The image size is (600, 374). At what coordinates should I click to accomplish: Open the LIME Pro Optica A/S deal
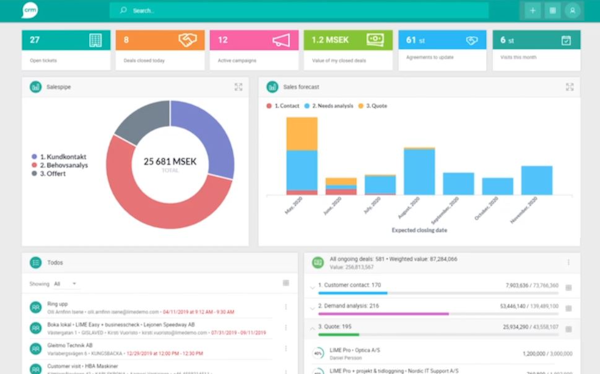(442, 353)
